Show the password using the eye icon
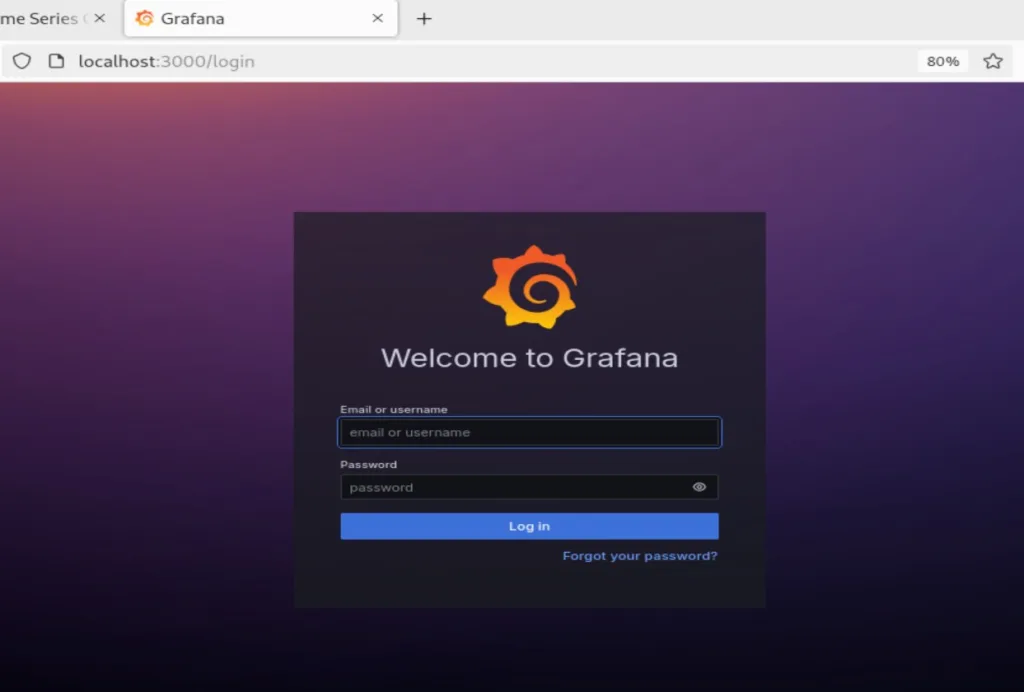 pyautogui.click(x=699, y=487)
